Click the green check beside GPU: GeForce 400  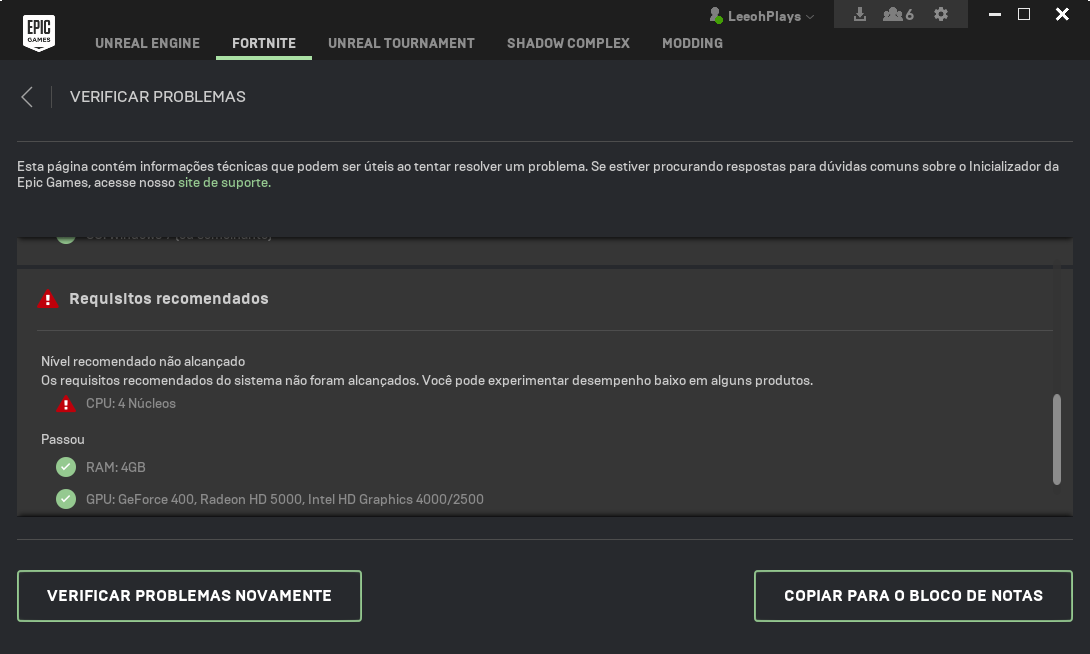tap(66, 499)
